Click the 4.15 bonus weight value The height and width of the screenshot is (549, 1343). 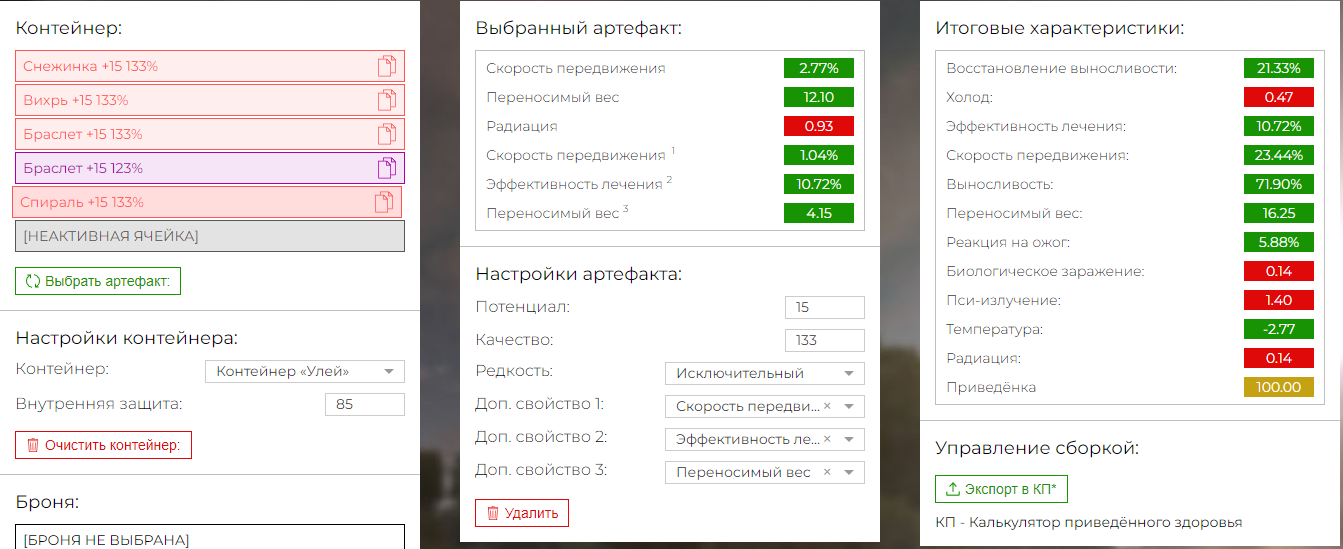point(819,213)
